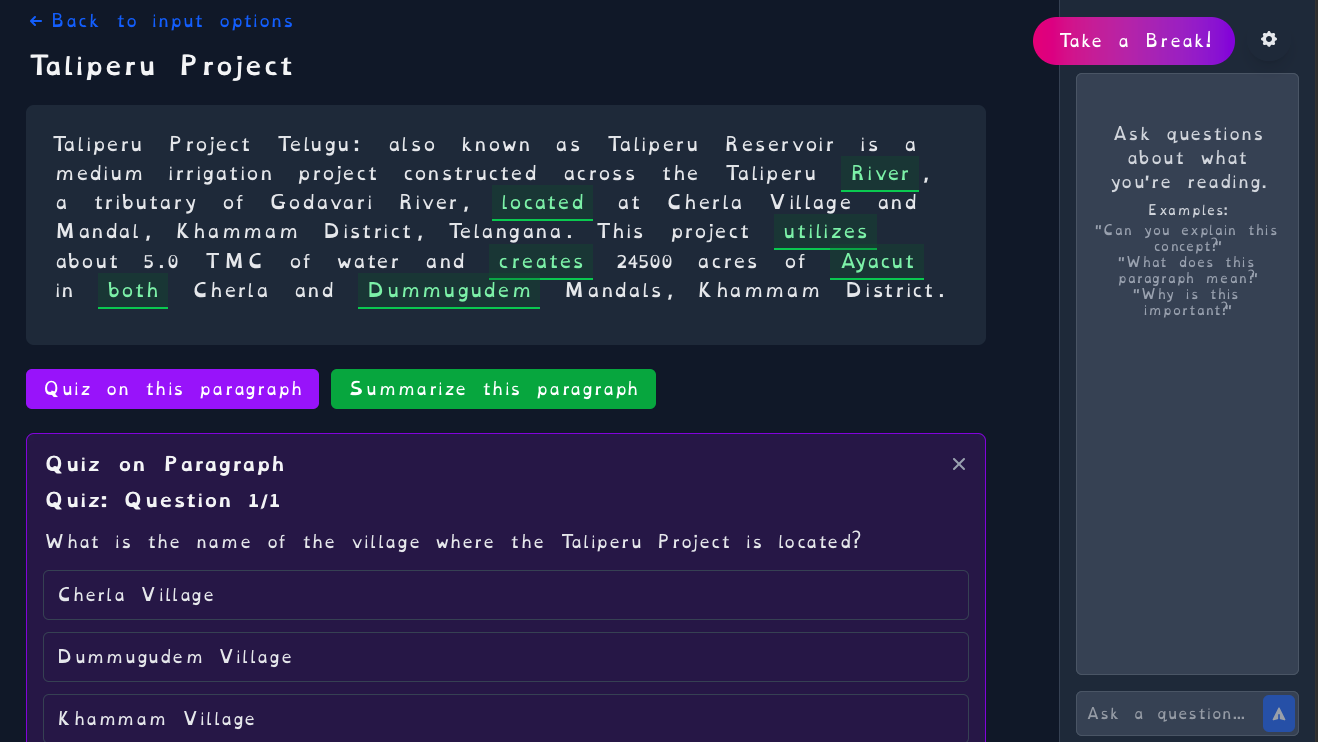
Task: Open settings with the gear icon
Action: pyautogui.click(x=1269, y=39)
